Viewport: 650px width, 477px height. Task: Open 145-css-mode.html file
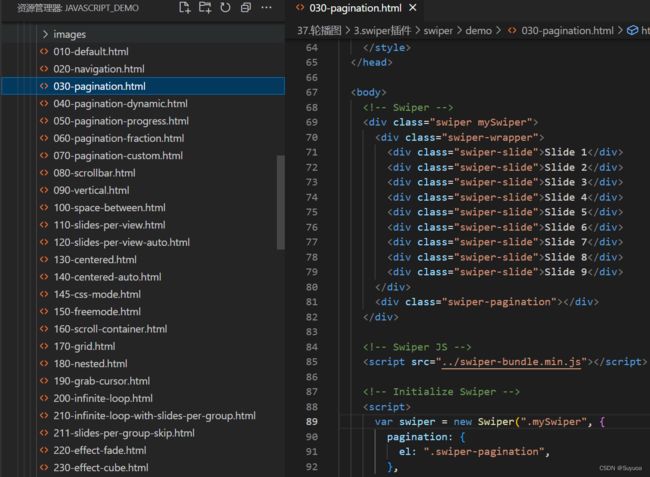(x=143, y=294)
